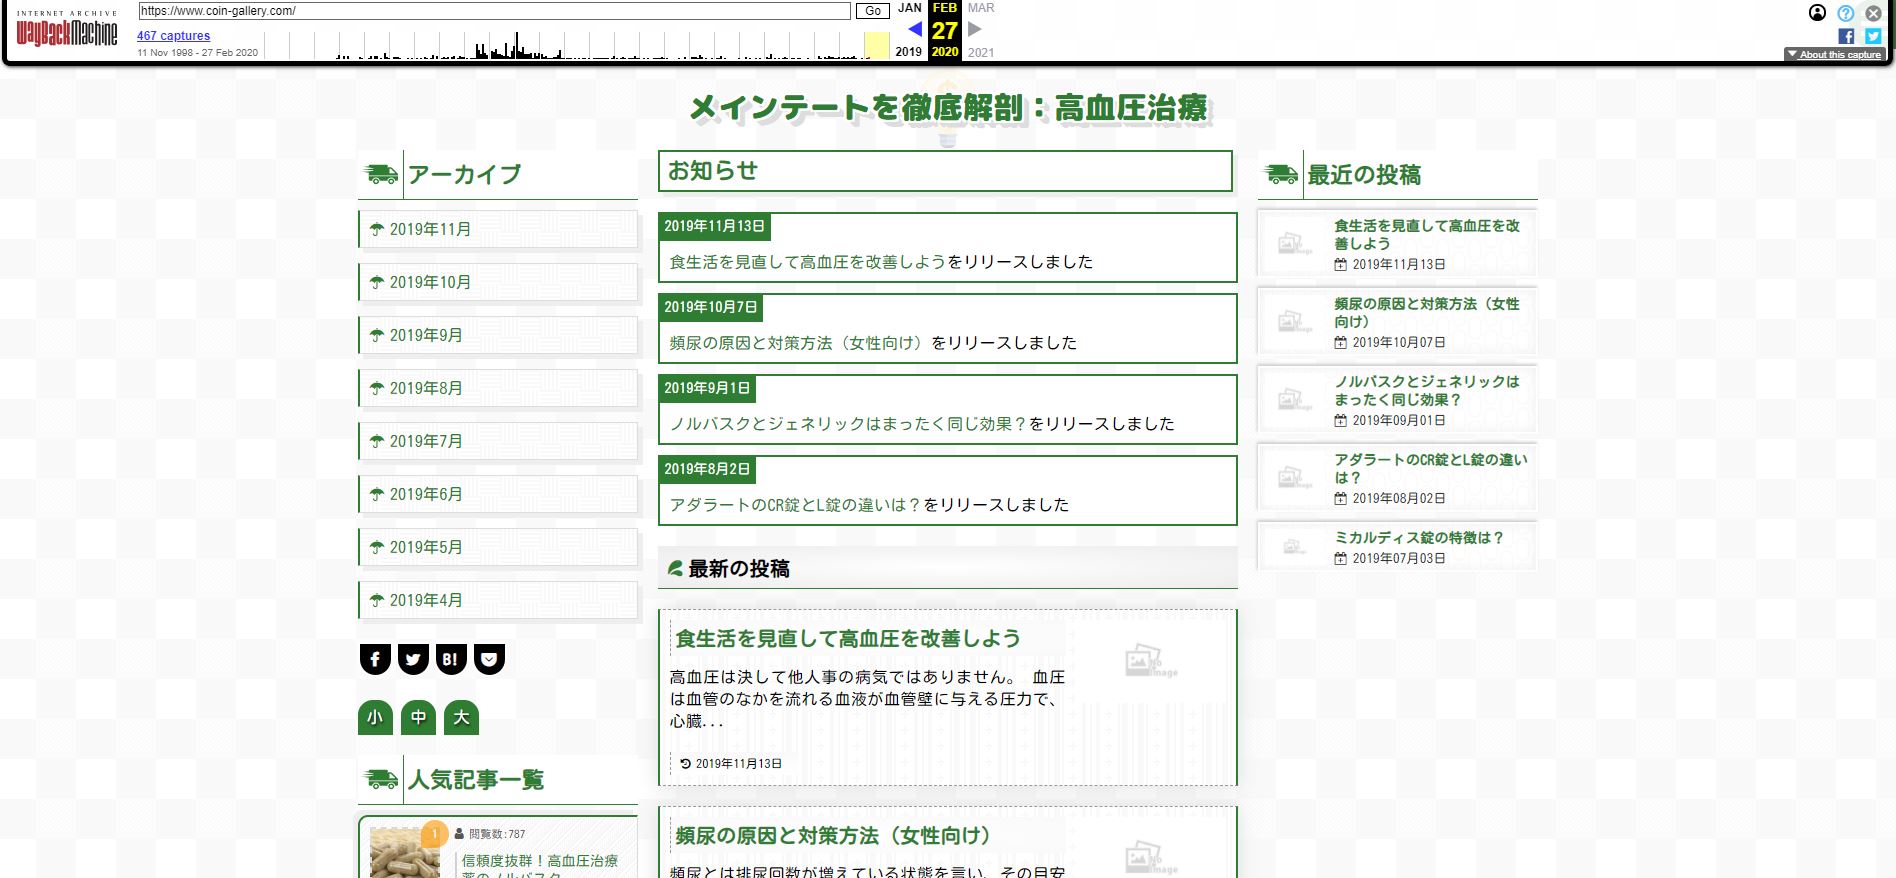The height and width of the screenshot is (878, 1896).
Task: Open the 467 captures link
Action: point(173,36)
